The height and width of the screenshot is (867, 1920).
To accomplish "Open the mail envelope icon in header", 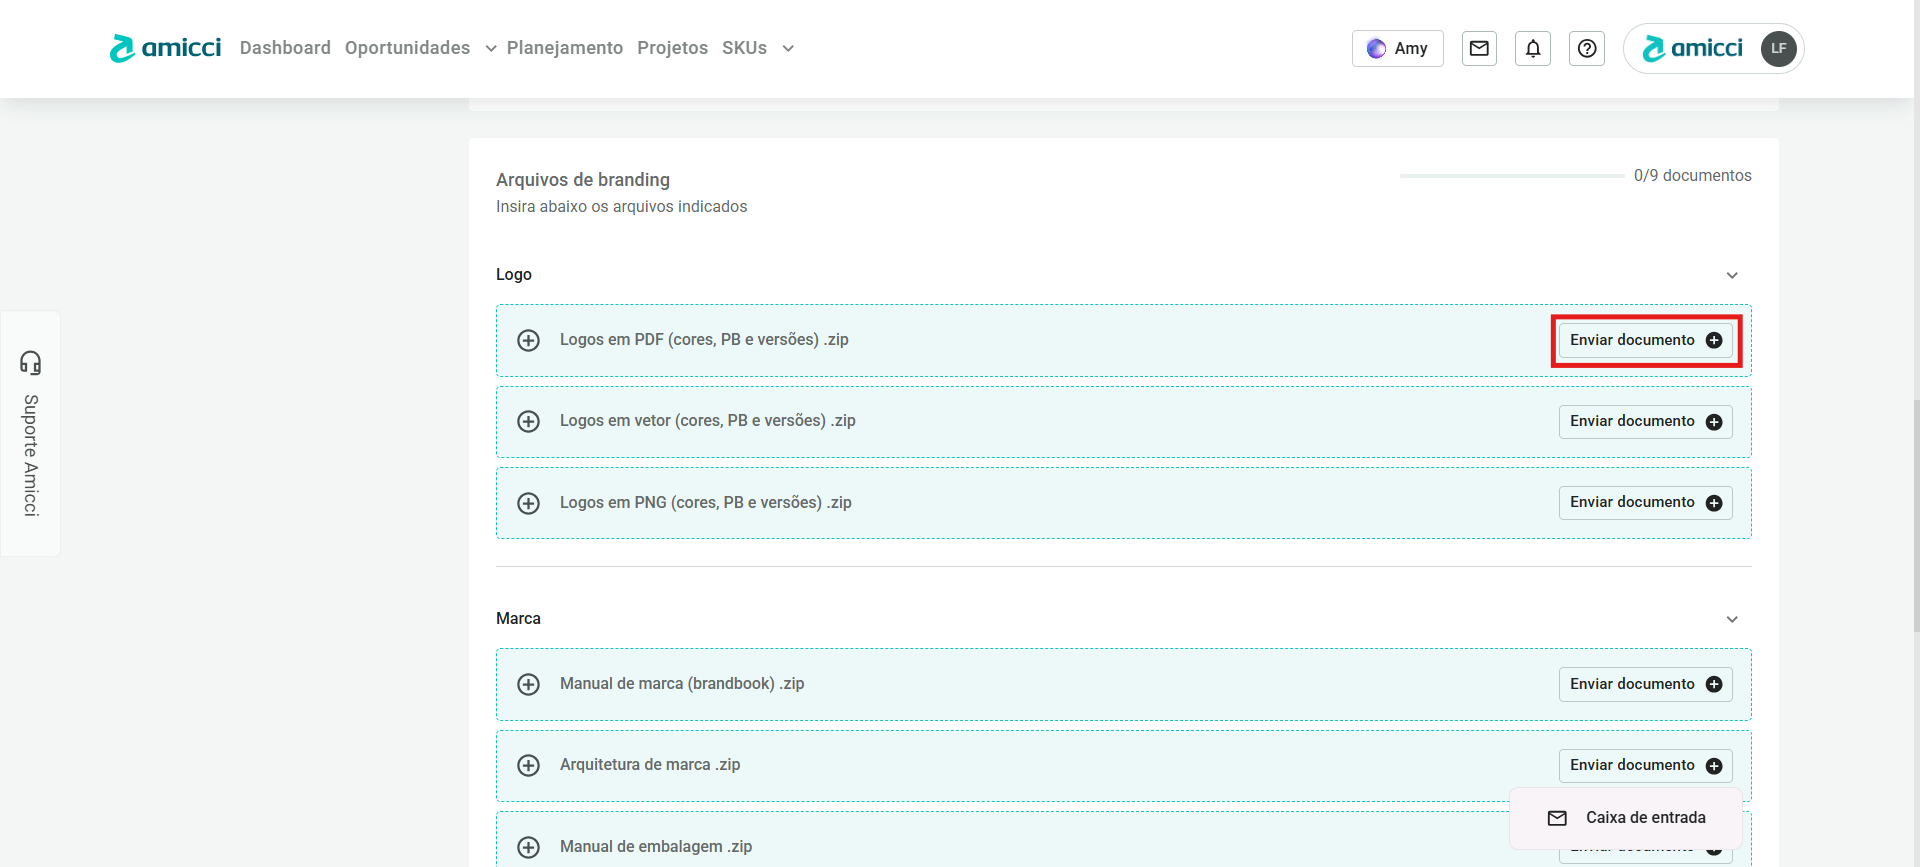I will [1479, 48].
